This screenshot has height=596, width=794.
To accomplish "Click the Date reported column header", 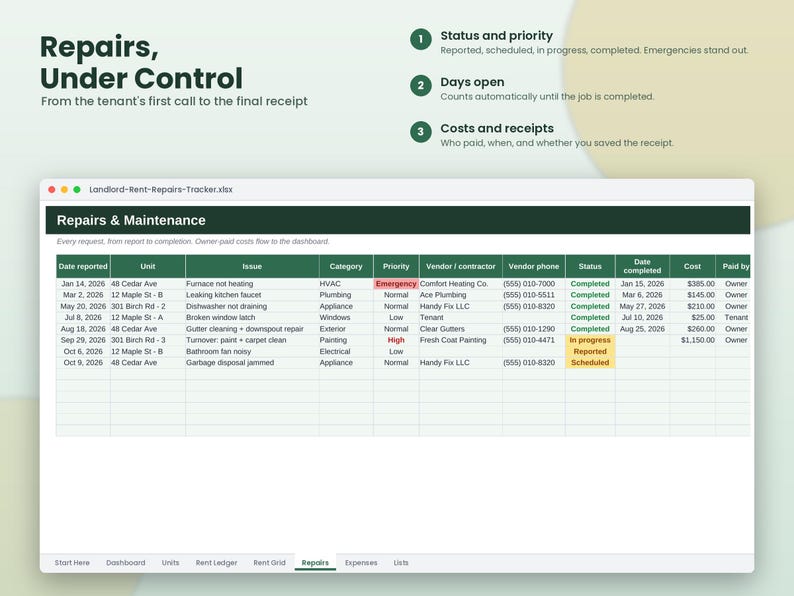I will [x=83, y=266].
